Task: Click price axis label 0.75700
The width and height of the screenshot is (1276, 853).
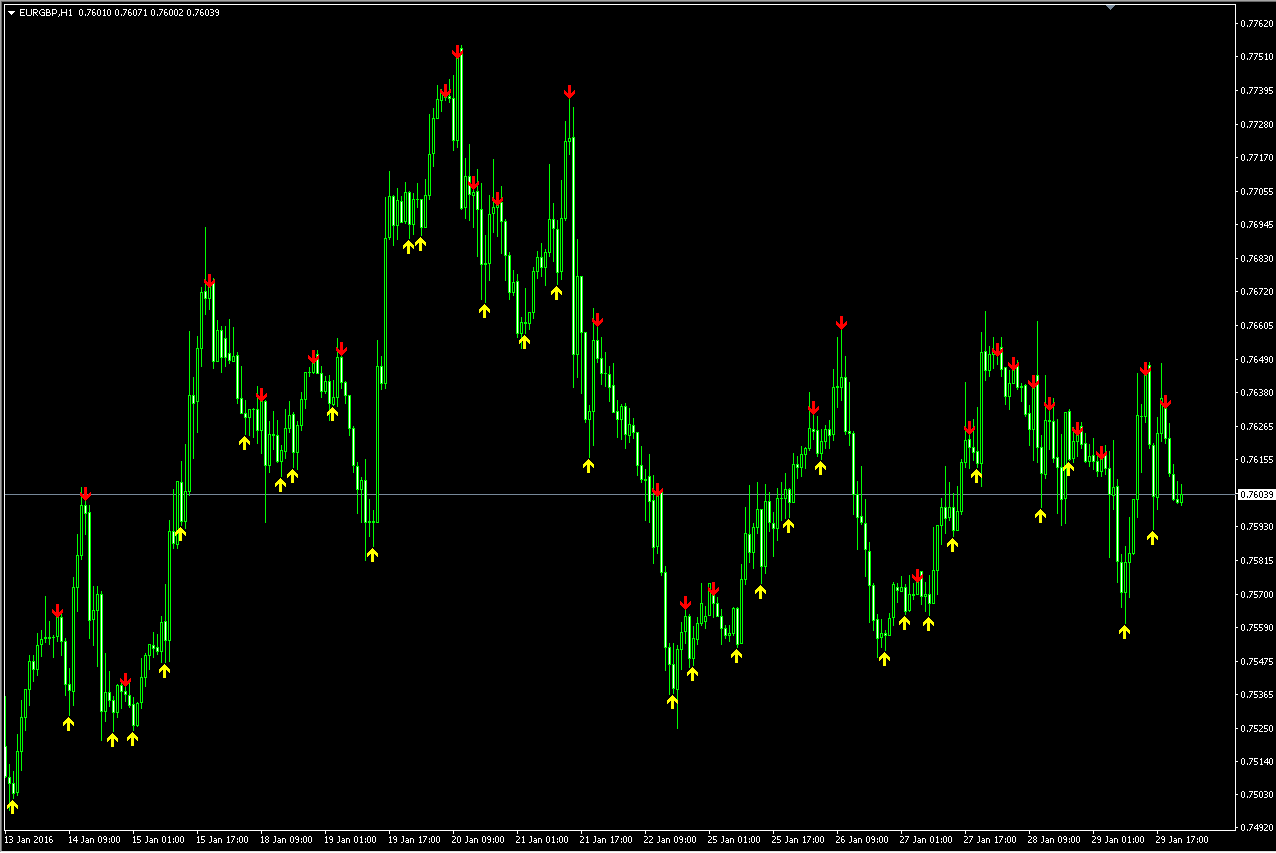Action: coord(1256,594)
